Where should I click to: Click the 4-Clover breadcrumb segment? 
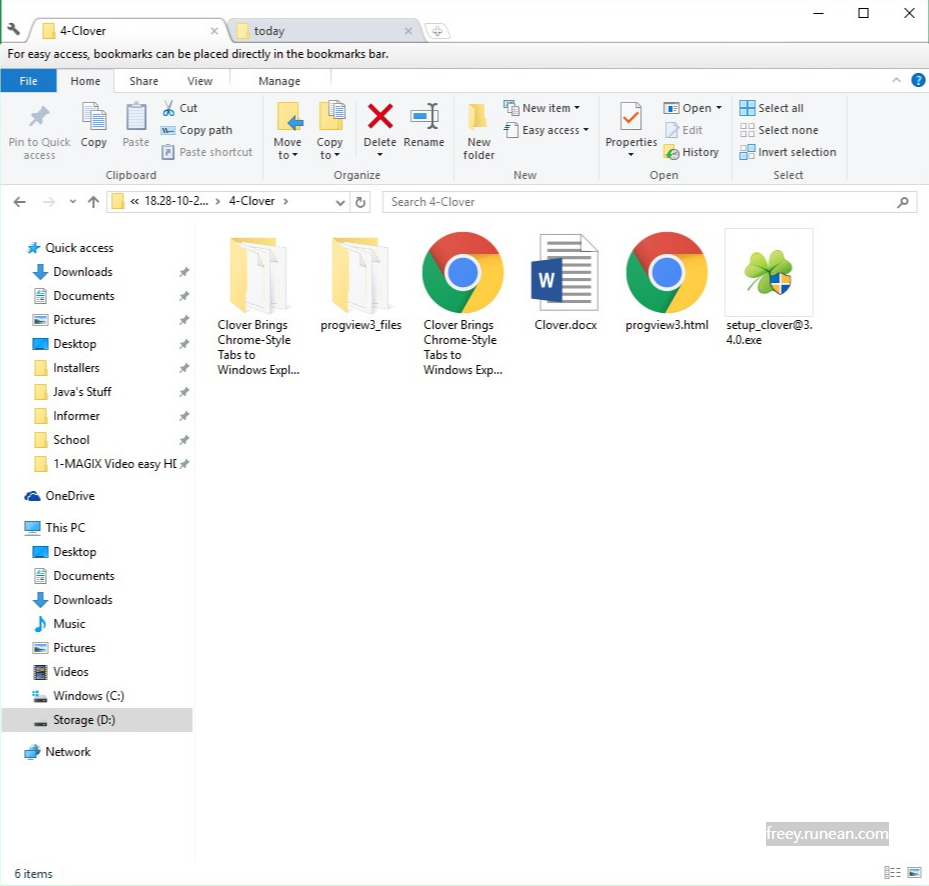[252, 201]
